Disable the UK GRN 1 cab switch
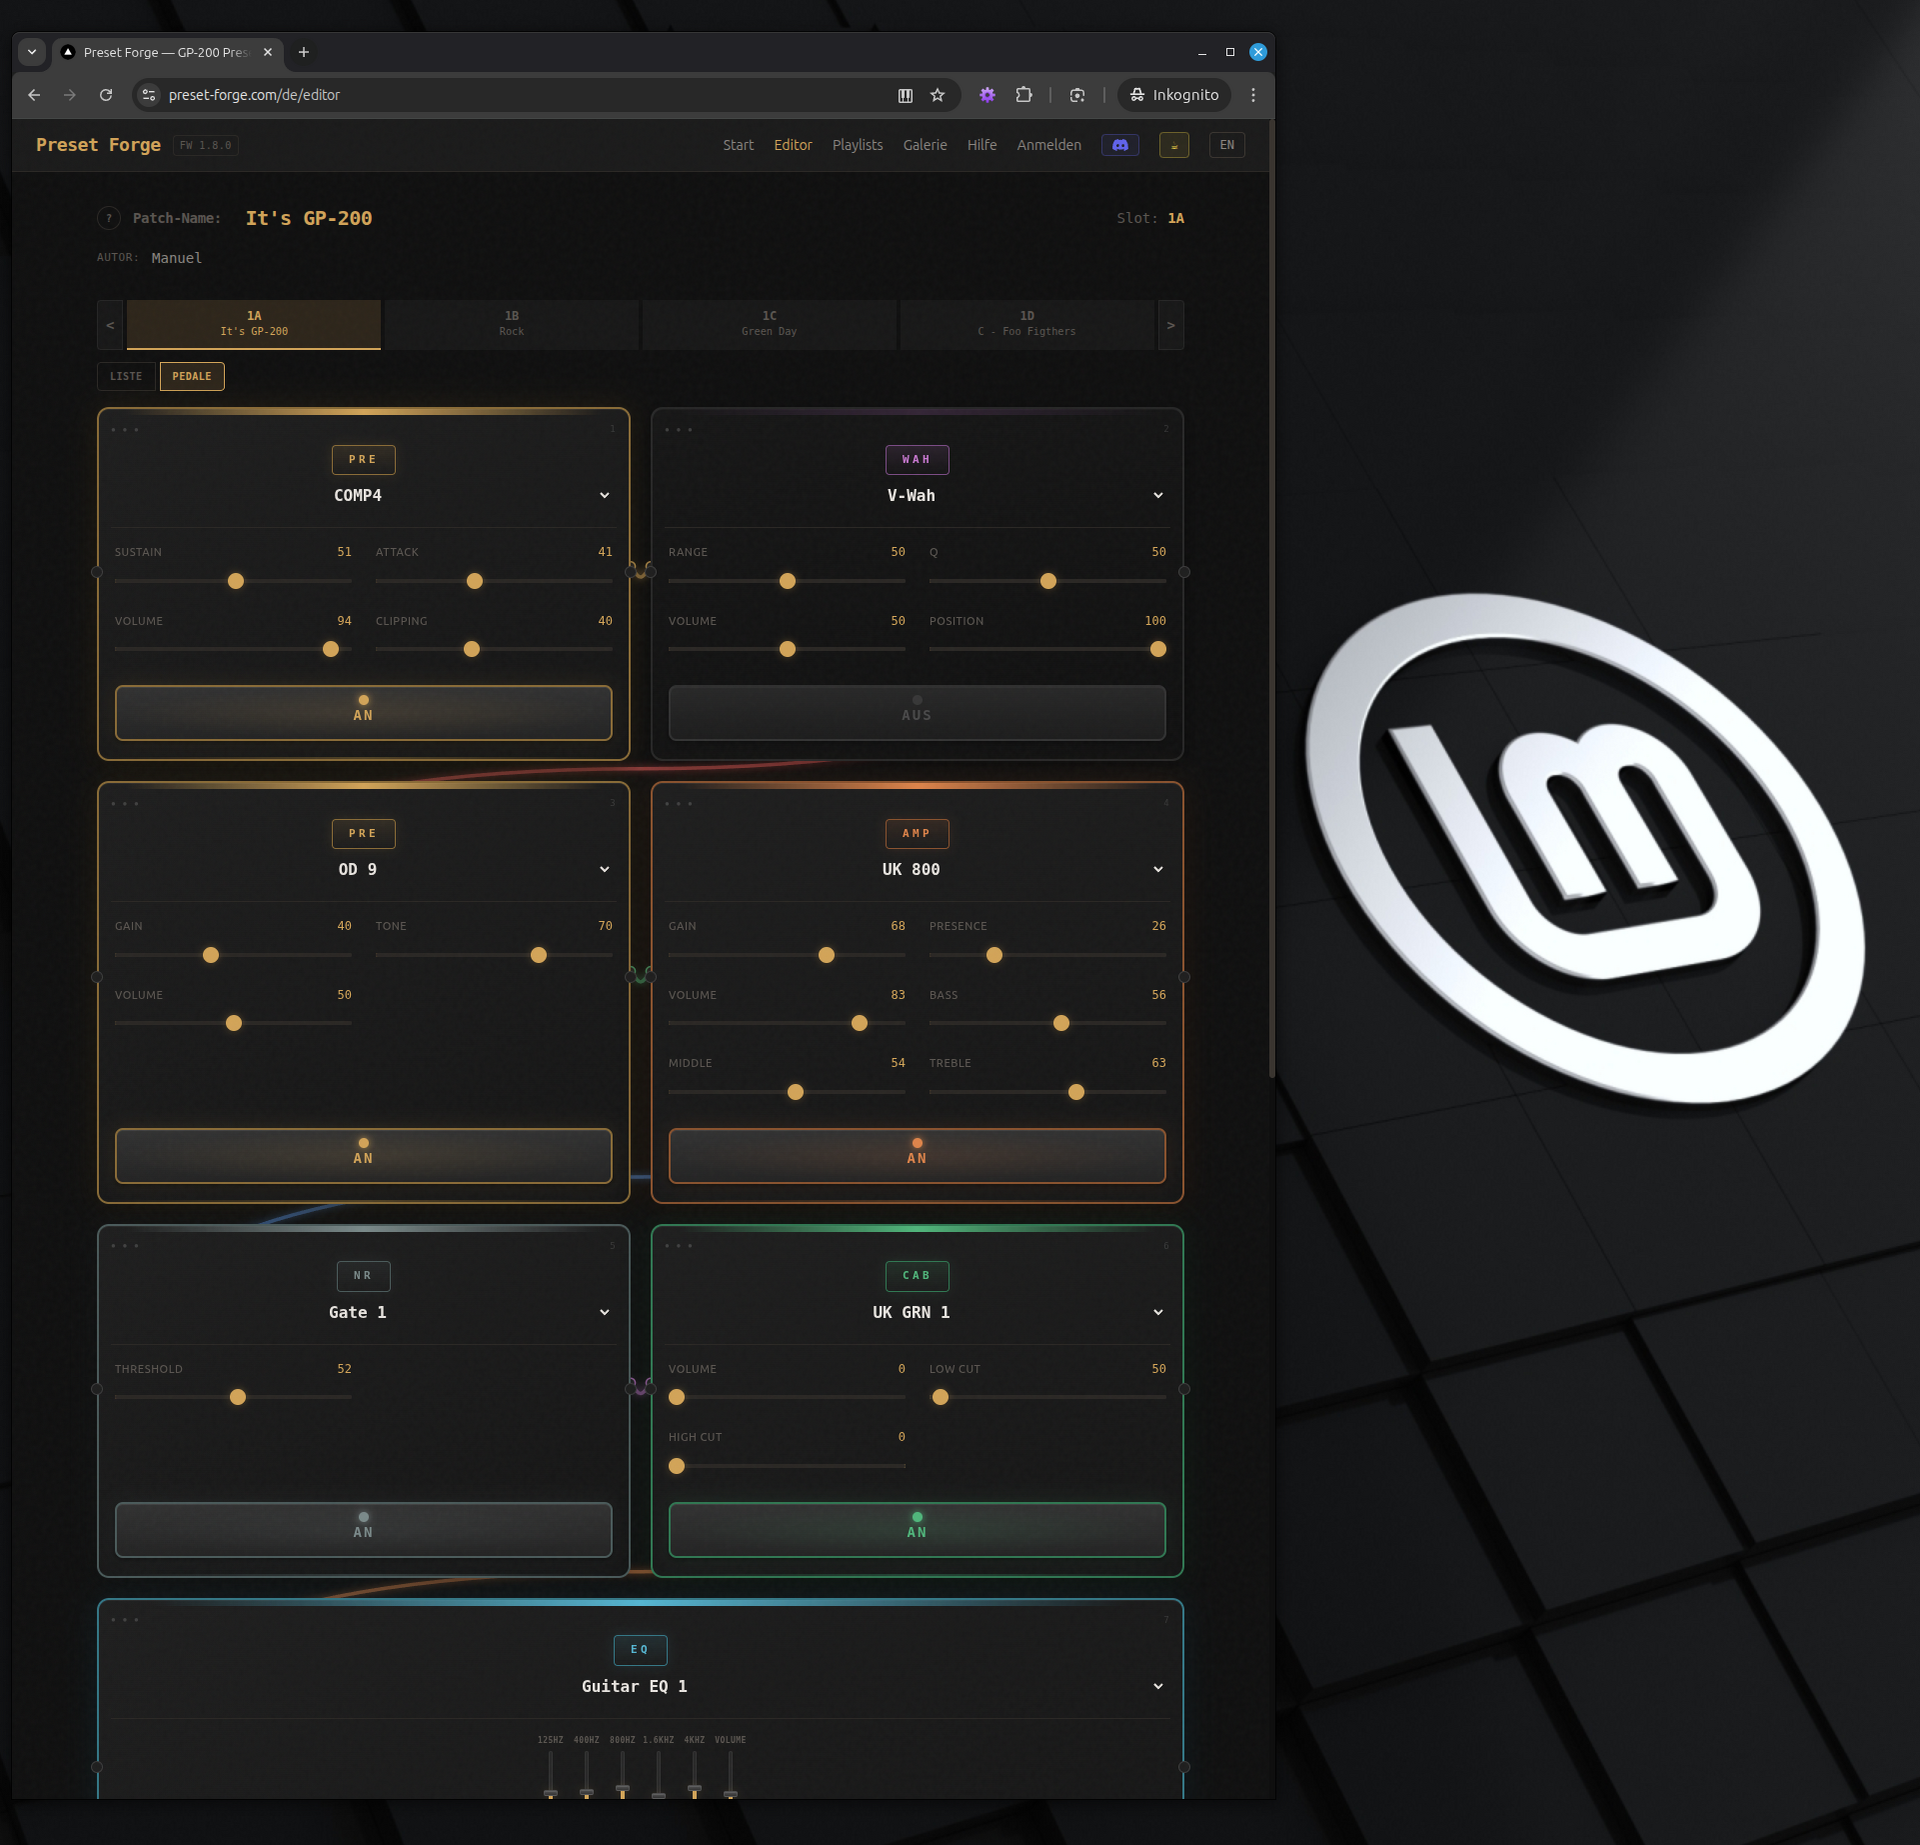Image resolution: width=1920 pixels, height=1845 pixels. [916, 1530]
